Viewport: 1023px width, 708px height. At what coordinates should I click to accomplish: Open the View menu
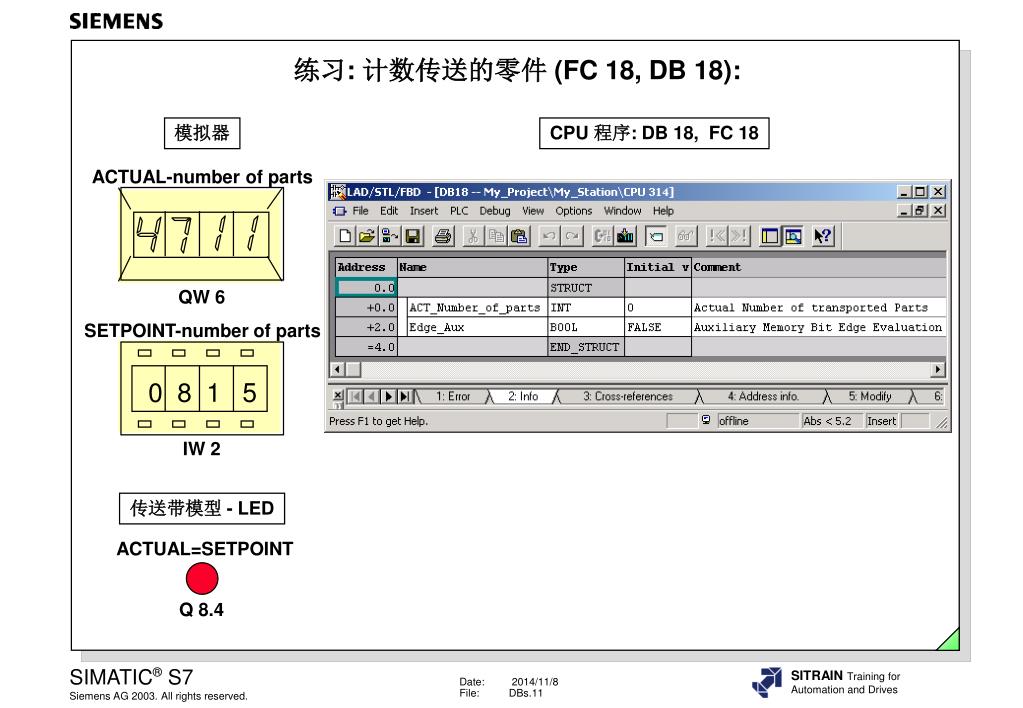coord(532,211)
